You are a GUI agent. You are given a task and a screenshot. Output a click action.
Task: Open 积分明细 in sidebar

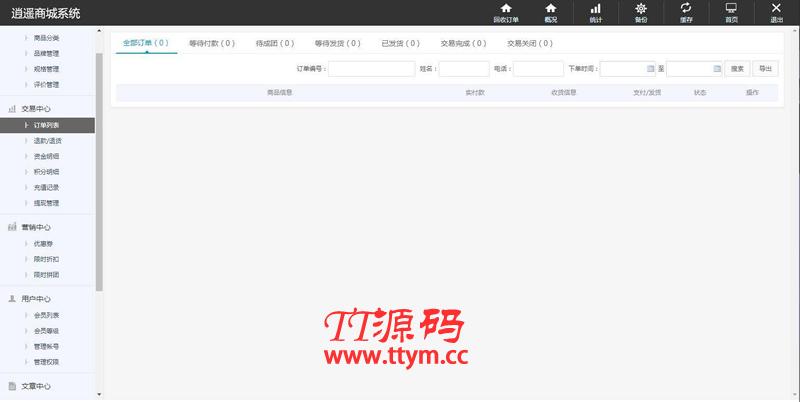pos(46,172)
